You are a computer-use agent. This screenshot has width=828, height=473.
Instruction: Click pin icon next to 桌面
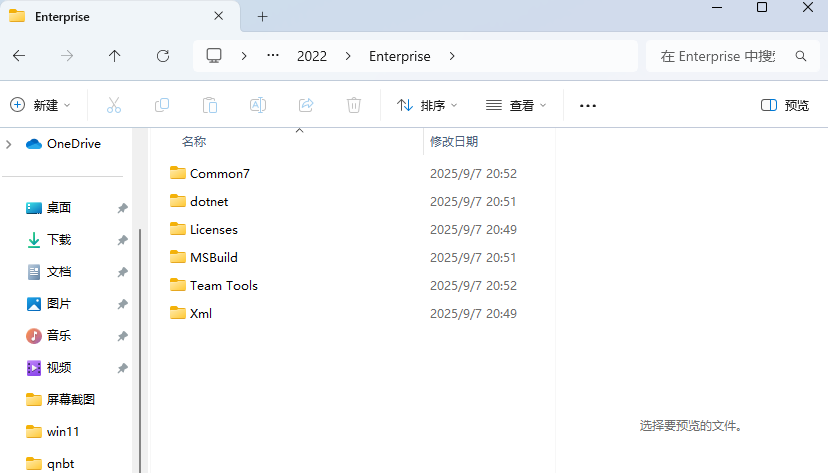(x=123, y=208)
